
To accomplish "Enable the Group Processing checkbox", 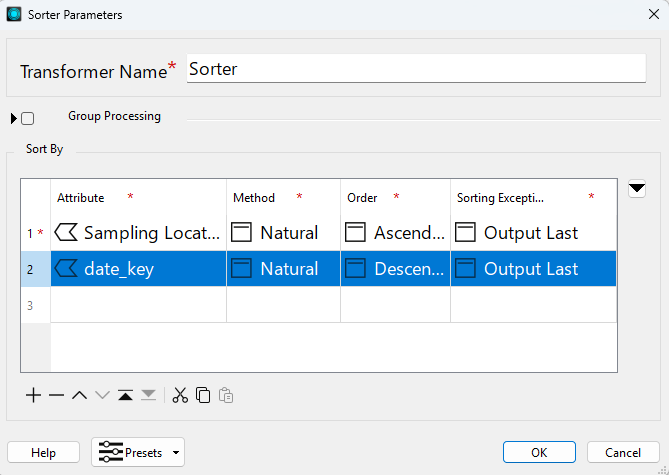I will (28, 118).
